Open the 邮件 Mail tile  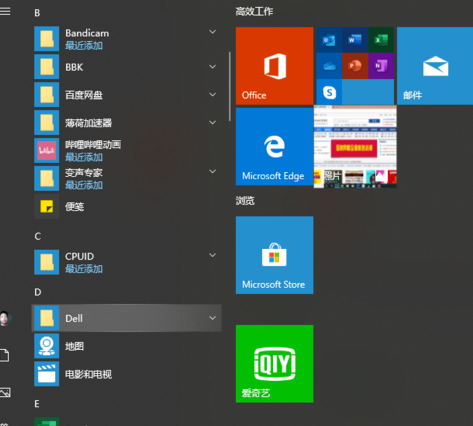(x=435, y=66)
